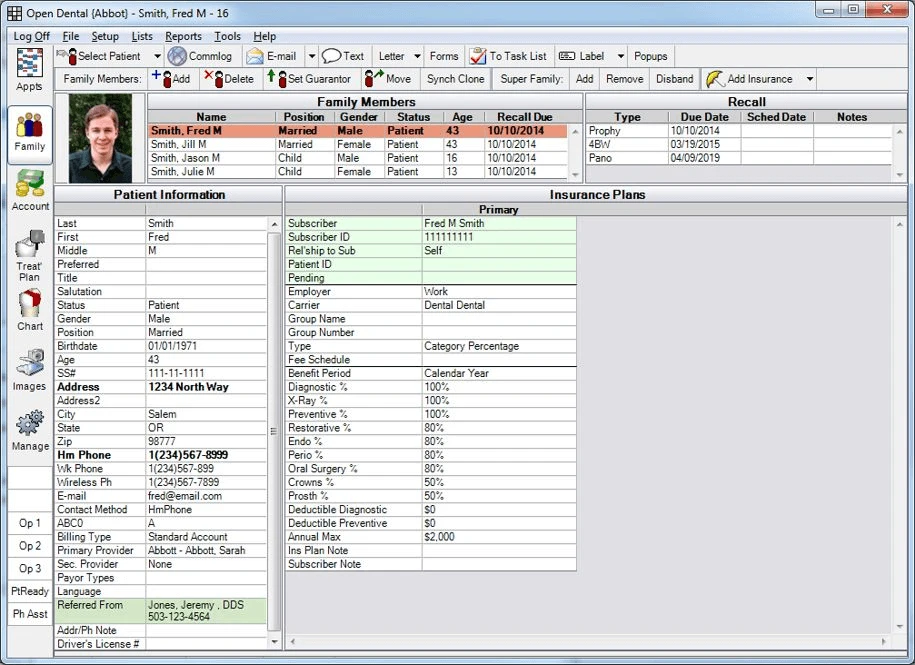This screenshot has height=665, width=915.
Task: Set Guarantor for the family
Action: [x=309, y=79]
